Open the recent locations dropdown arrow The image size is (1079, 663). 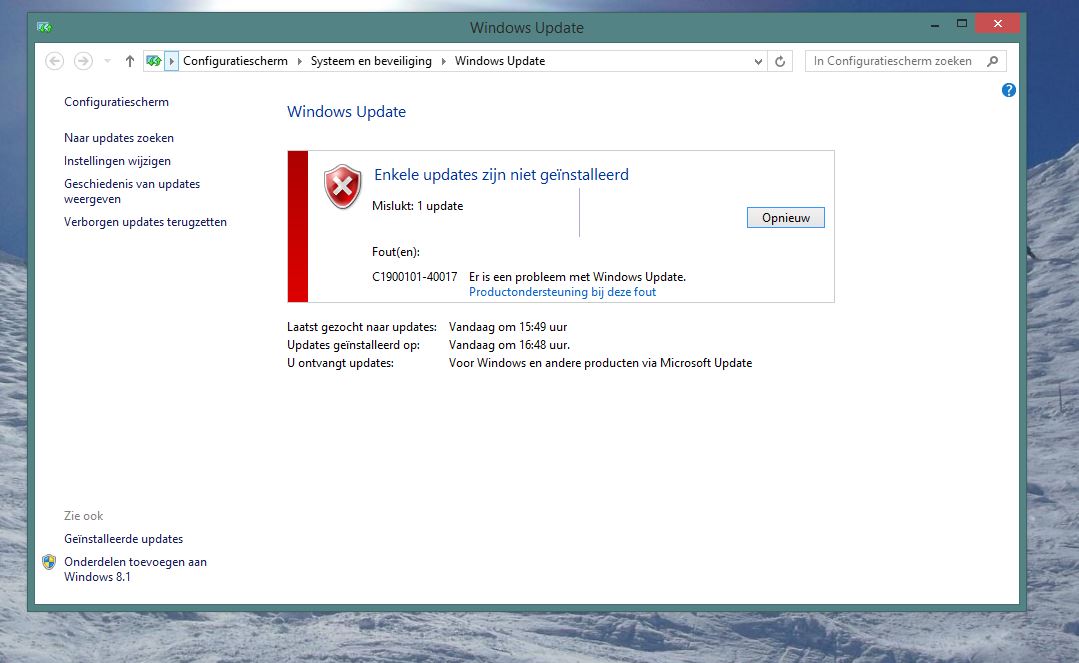[x=107, y=61]
